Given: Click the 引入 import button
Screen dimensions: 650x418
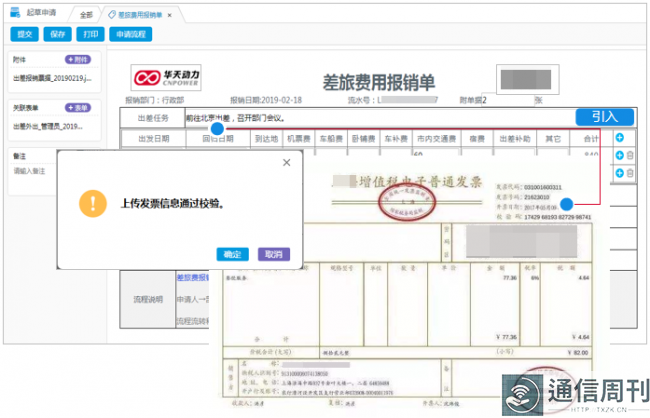Looking at the screenshot, I should (x=604, y=117).
